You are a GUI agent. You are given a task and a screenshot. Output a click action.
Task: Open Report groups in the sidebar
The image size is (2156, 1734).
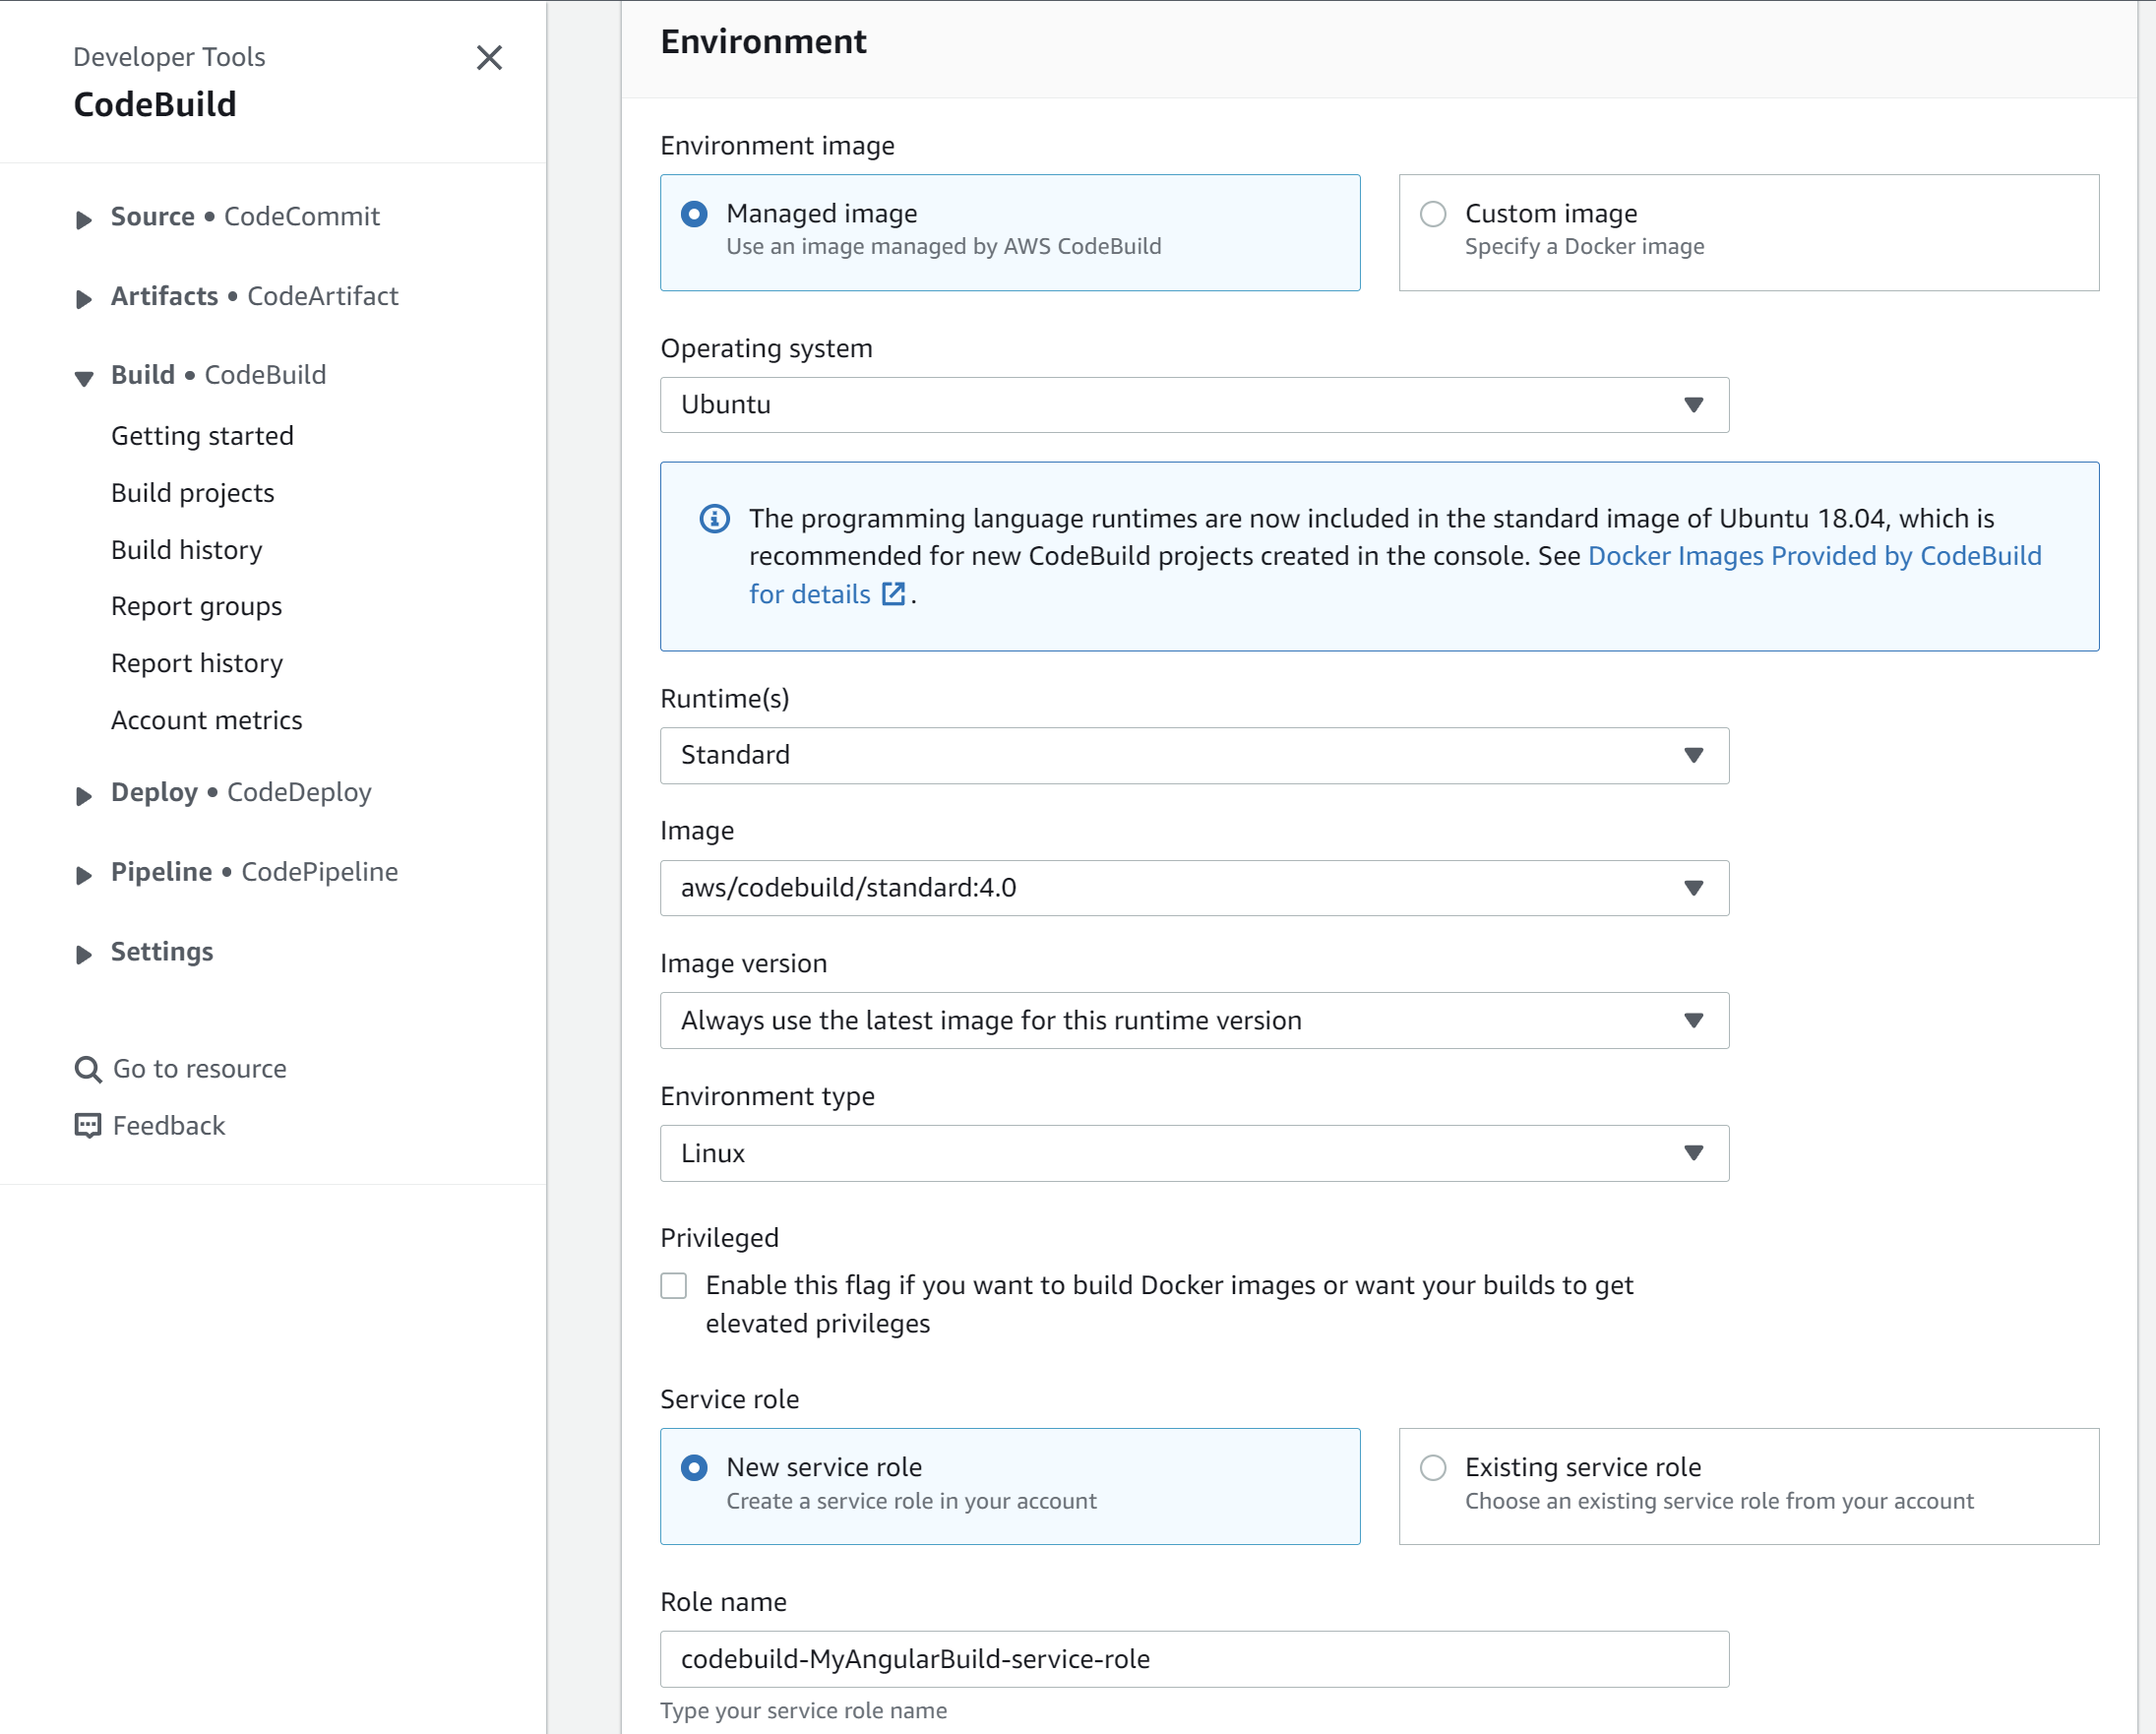click(196, 606)
